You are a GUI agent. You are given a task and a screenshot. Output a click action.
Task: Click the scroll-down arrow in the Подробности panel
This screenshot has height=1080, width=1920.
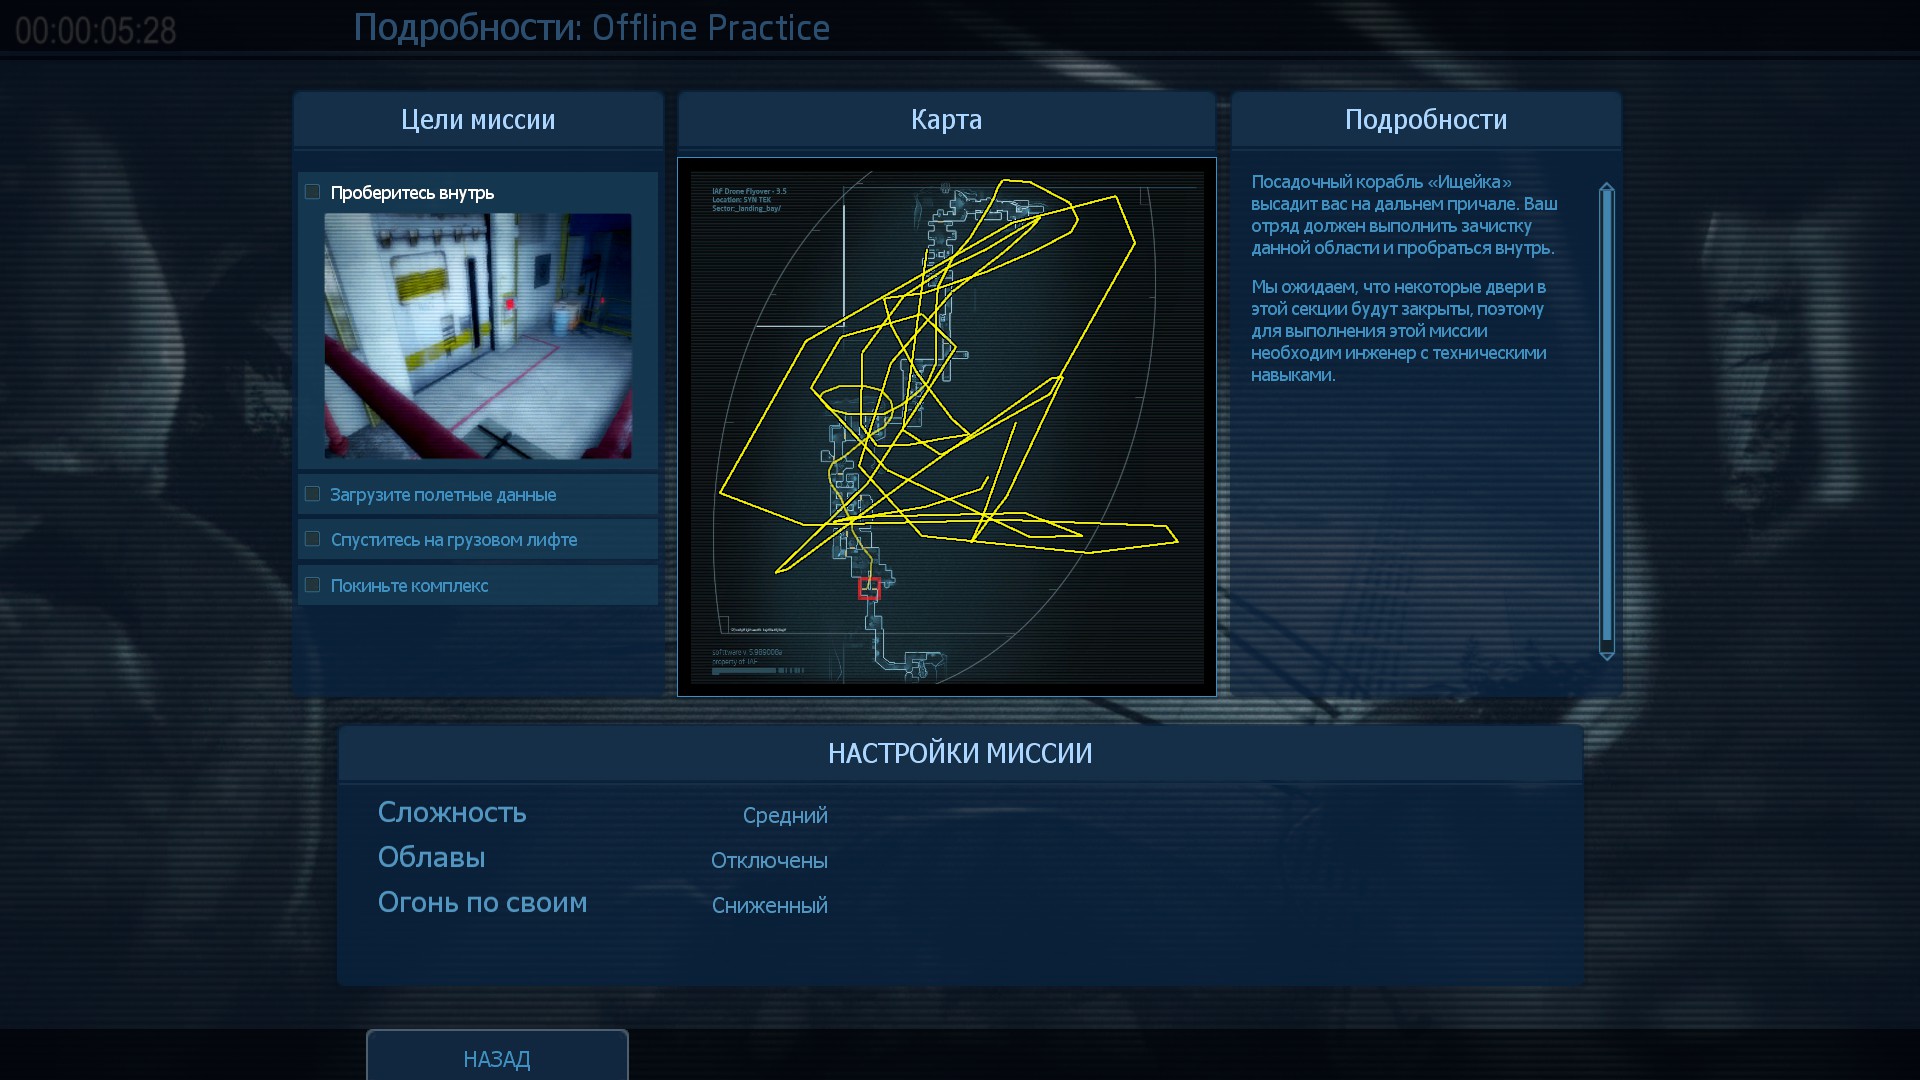coord(1607,656)
